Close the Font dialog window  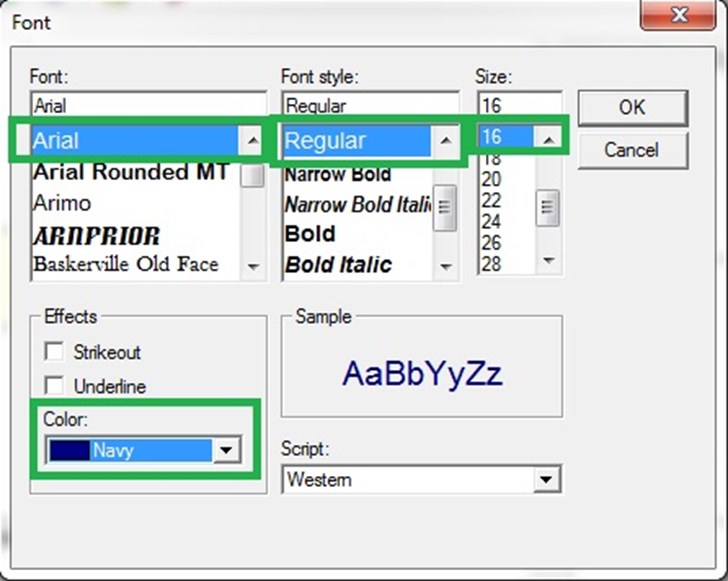tap(677, 15)
